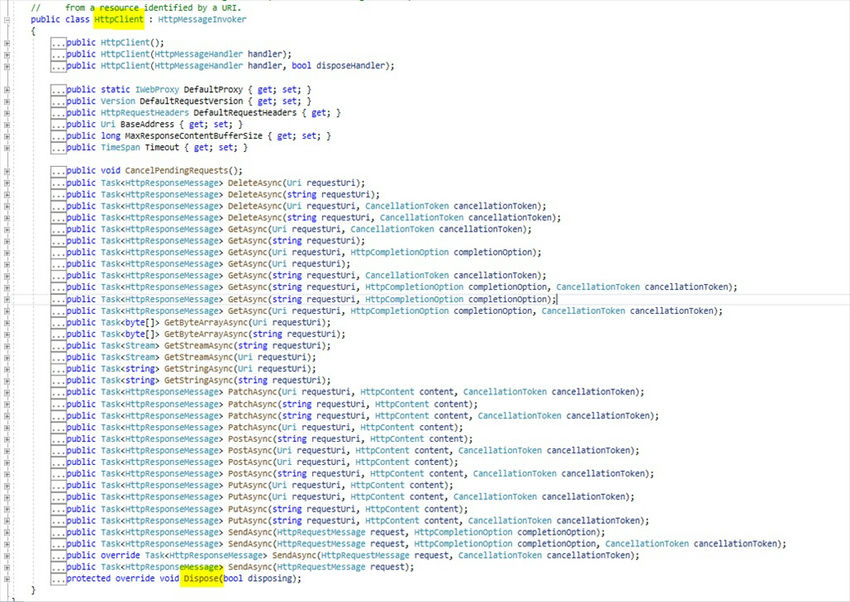The height and width of the screenshot is (602, 850).
Task: Collapse the HttpClient class with the minus box
Action: click(x=8, y=20)
